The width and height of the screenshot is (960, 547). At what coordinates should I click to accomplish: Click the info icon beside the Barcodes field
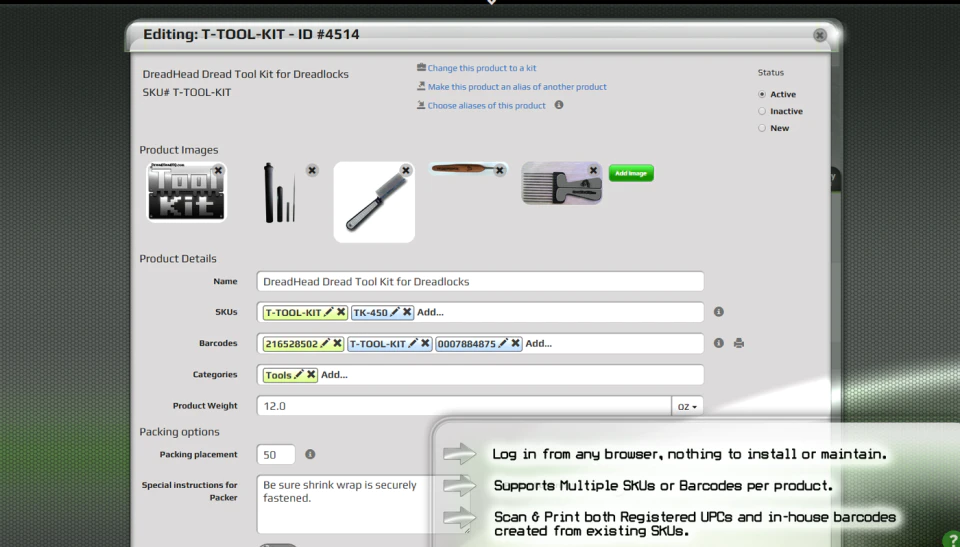(x=719, y=343)
